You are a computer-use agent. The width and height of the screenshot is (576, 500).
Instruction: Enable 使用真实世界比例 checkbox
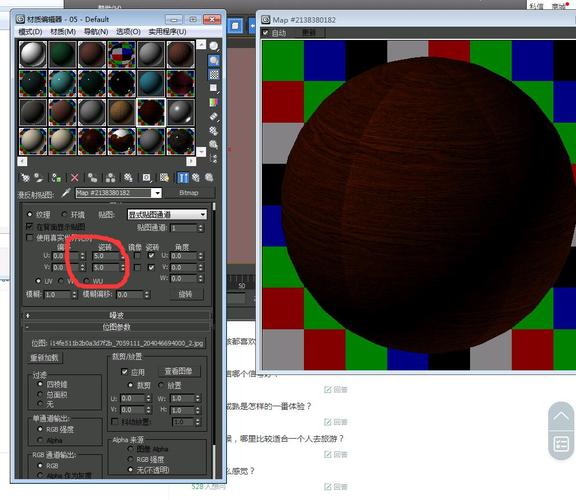click(x=30, y=237)
